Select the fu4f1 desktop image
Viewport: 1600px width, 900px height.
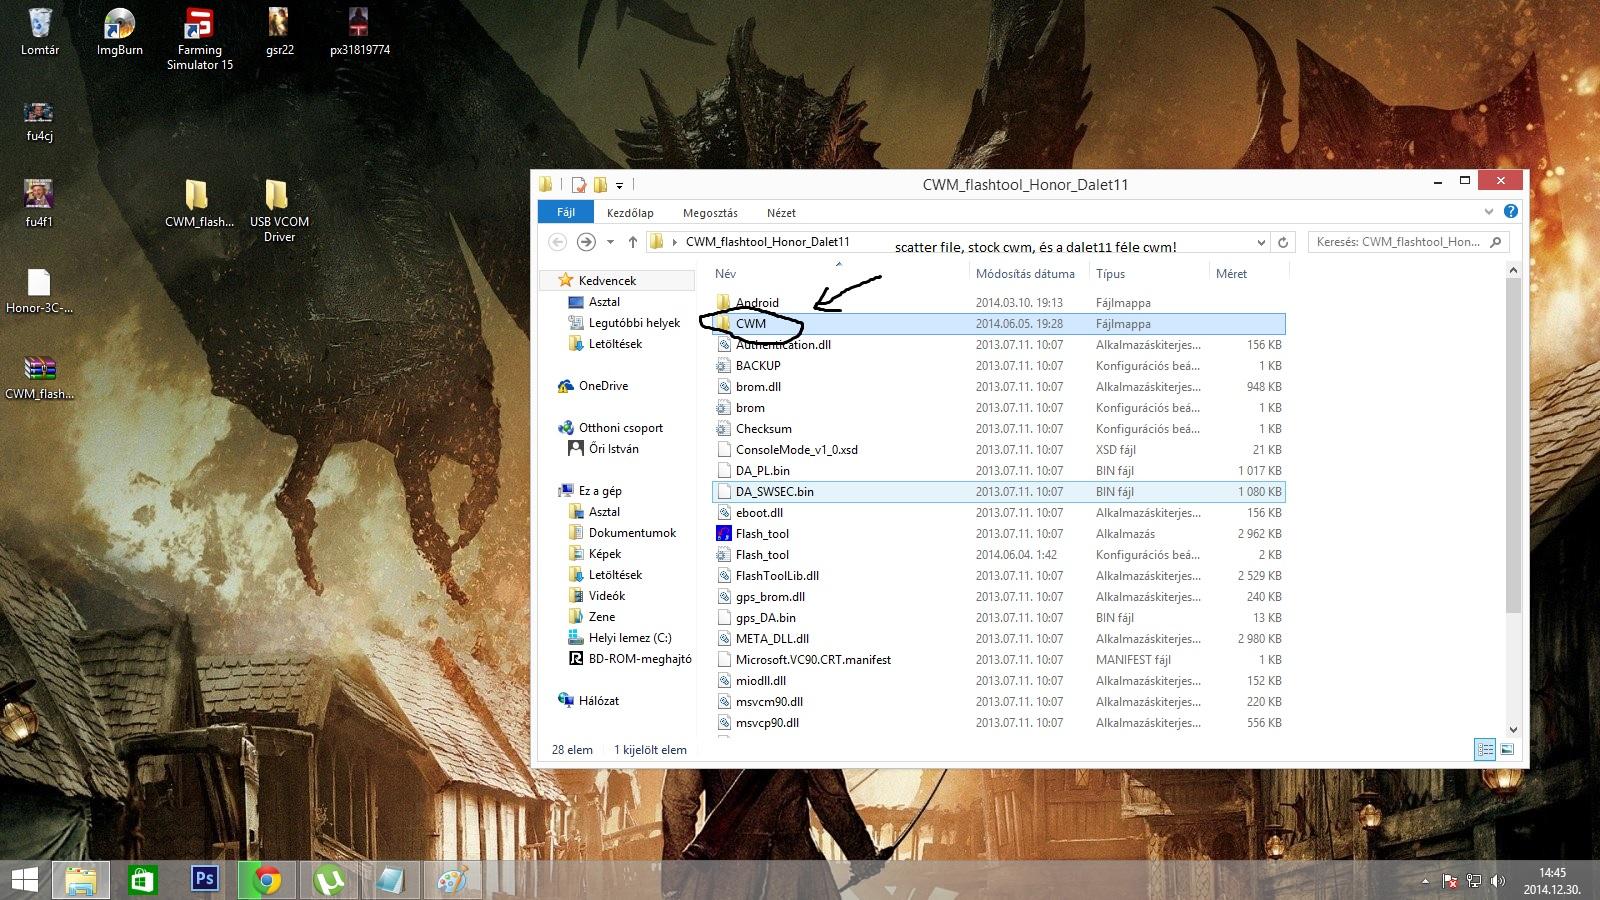tap(39, 203)
